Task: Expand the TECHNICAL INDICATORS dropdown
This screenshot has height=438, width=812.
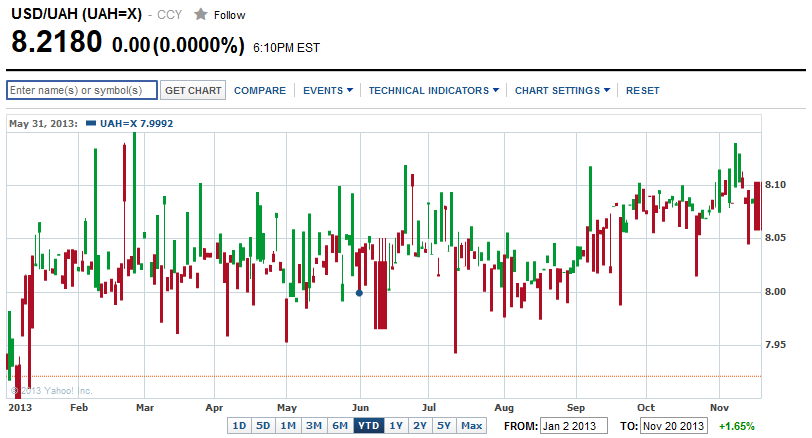Action: (x=433, y=91)
